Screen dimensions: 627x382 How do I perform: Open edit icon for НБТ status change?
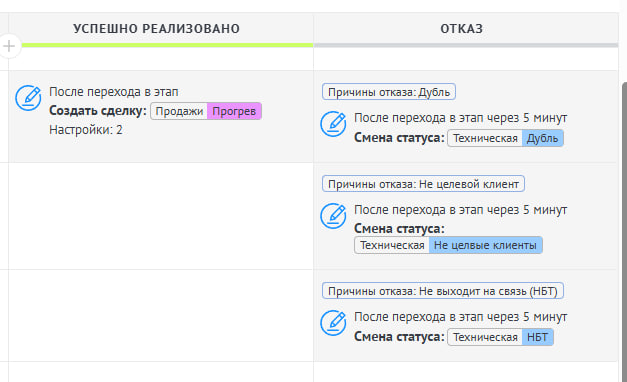[x=333, y=323]
